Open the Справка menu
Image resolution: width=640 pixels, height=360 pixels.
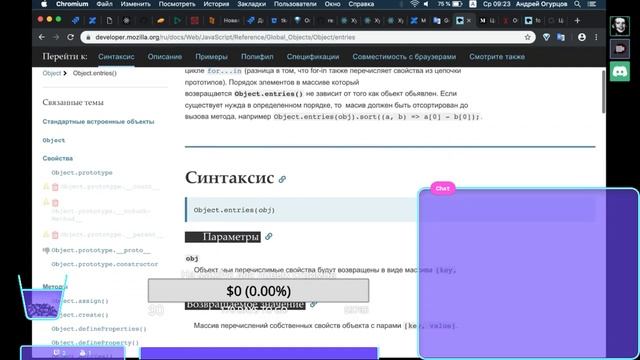[361, 4]
